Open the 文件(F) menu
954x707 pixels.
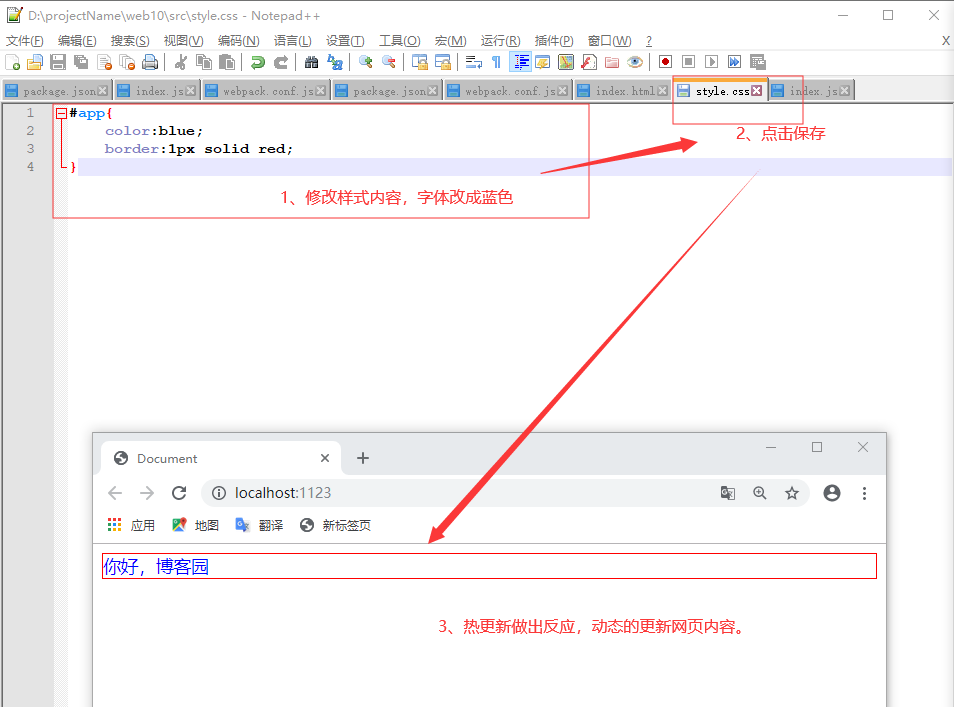(25, 41)
